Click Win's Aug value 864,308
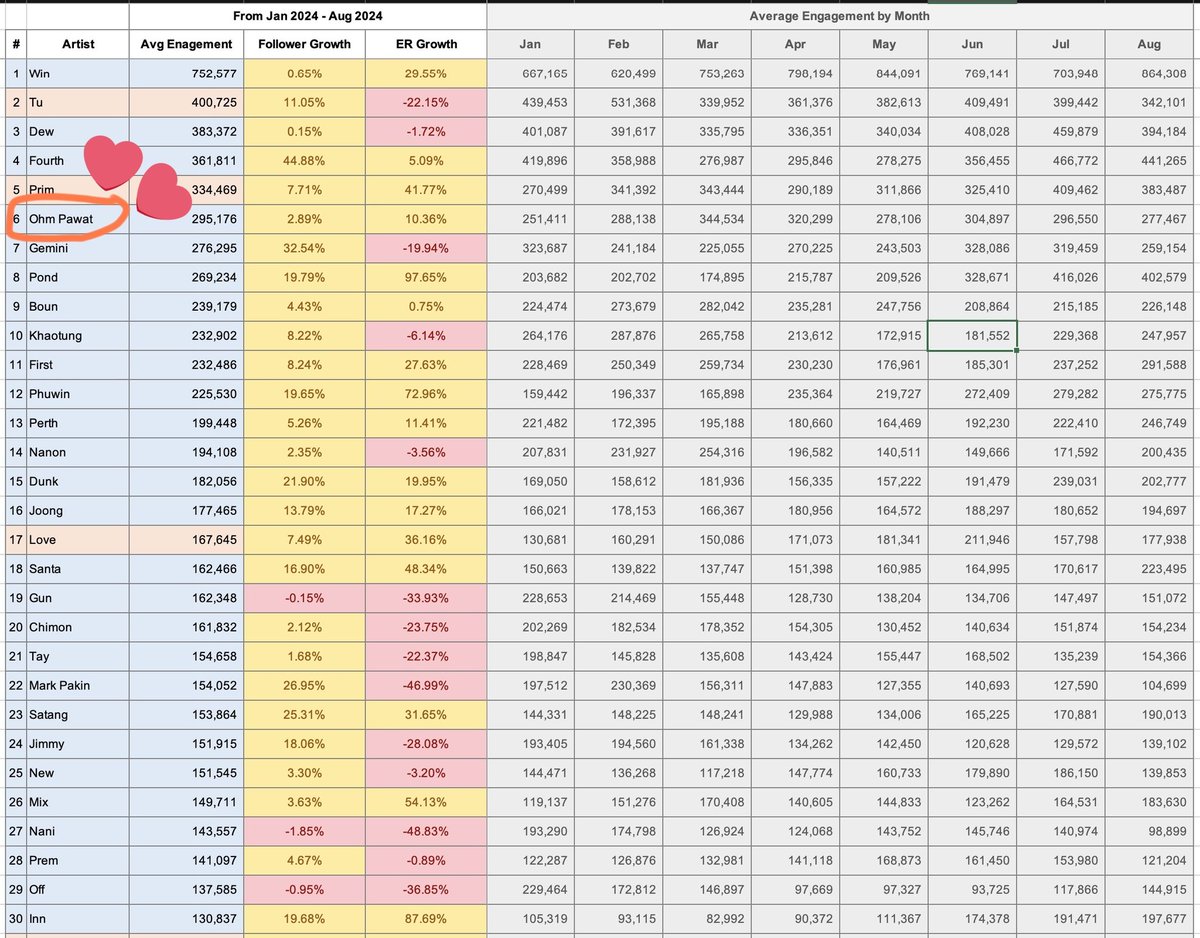The image size is (1200, 938). tap(1149, 73)
